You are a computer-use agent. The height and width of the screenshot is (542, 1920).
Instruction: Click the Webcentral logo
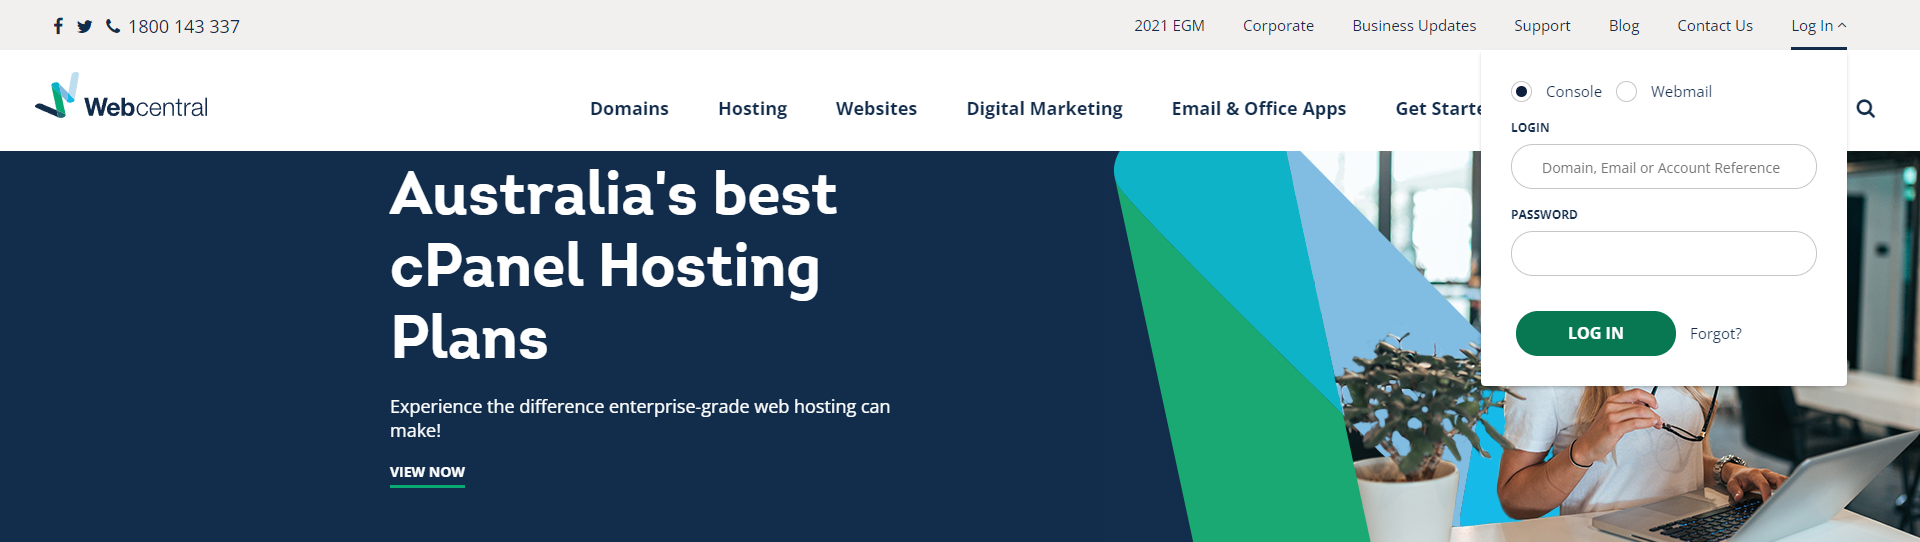point(122,98)
